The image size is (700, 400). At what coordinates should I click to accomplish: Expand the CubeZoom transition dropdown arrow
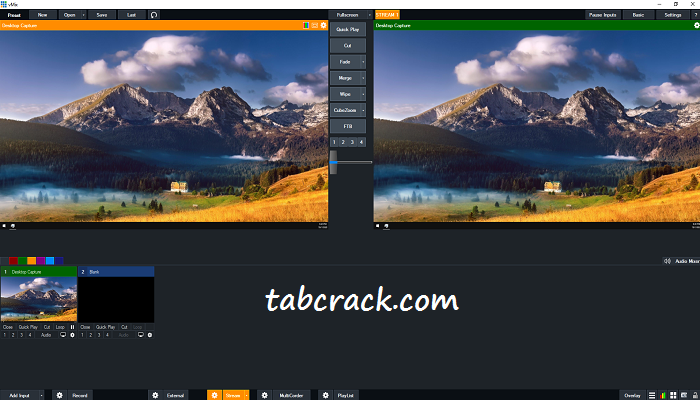point(363,110)
